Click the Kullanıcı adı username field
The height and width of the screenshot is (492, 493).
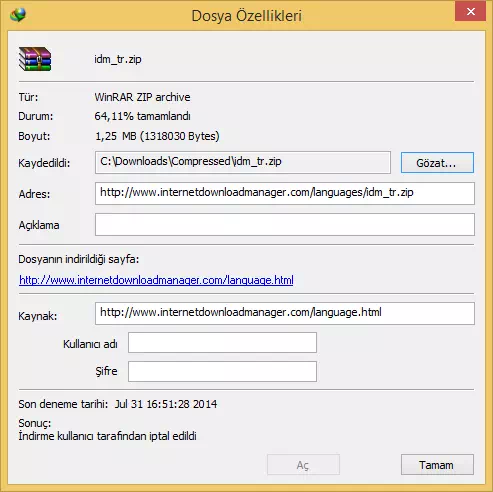click(222, 342)
